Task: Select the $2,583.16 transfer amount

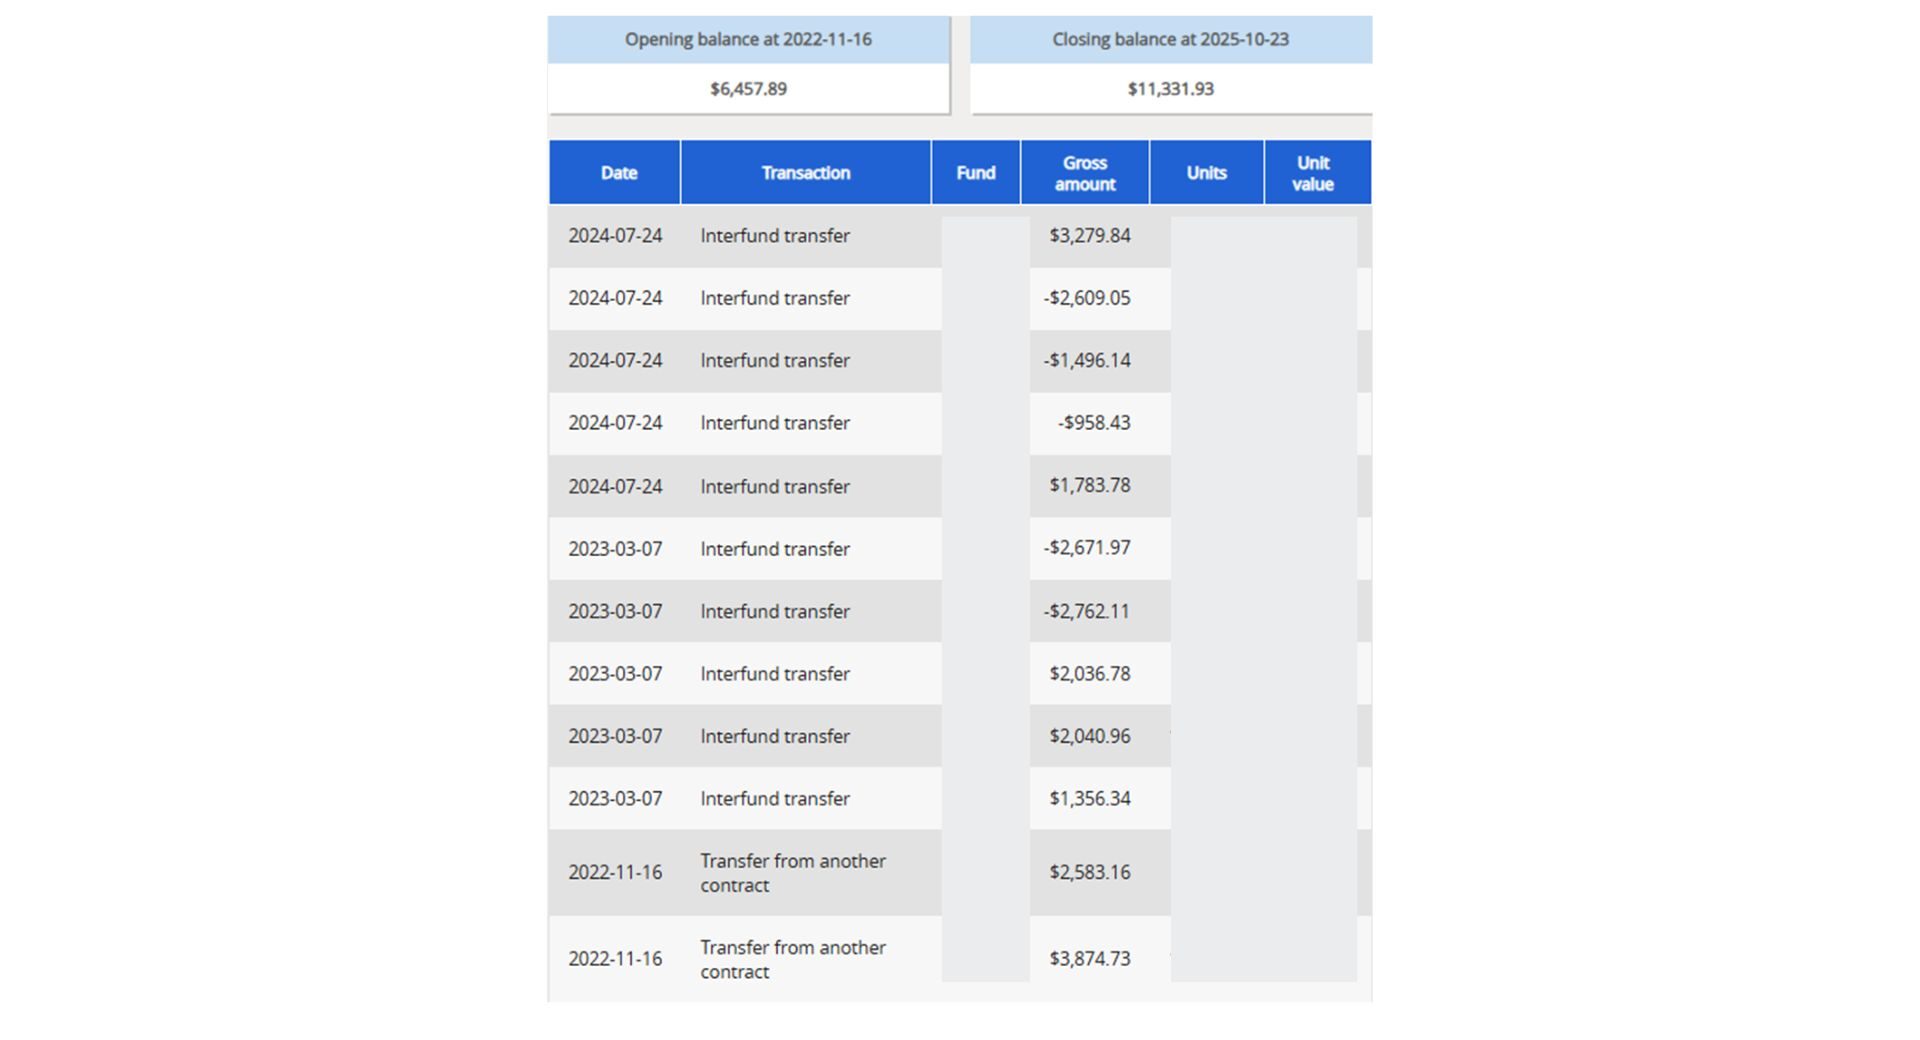Action: [x=1089, y=872]
